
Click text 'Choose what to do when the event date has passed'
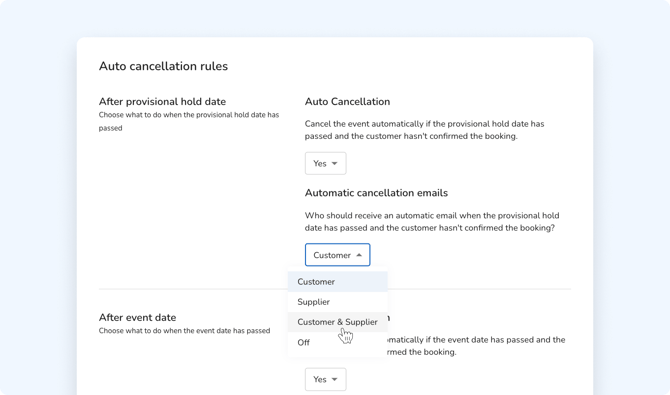coord(185,331)
